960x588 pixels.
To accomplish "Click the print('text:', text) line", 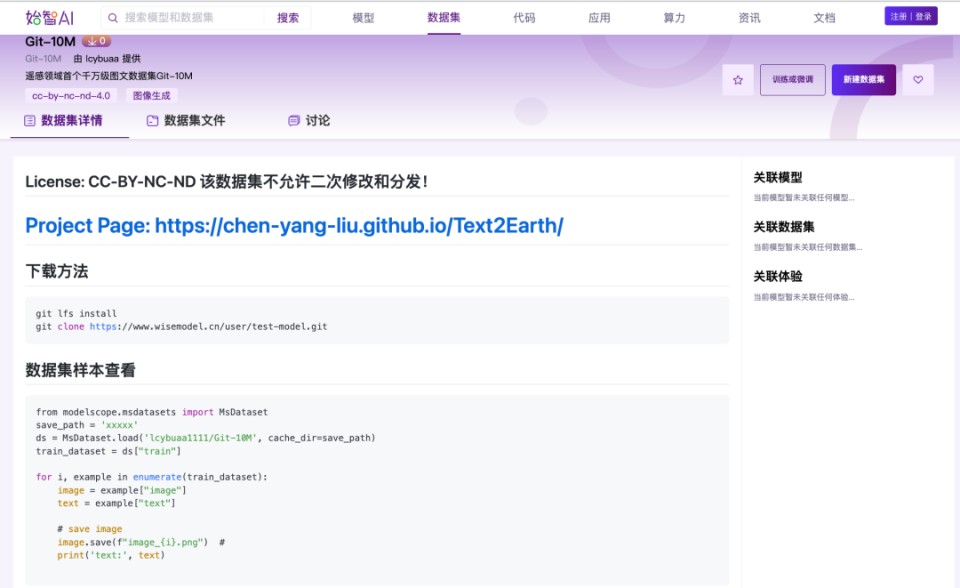I will point(111,556).
